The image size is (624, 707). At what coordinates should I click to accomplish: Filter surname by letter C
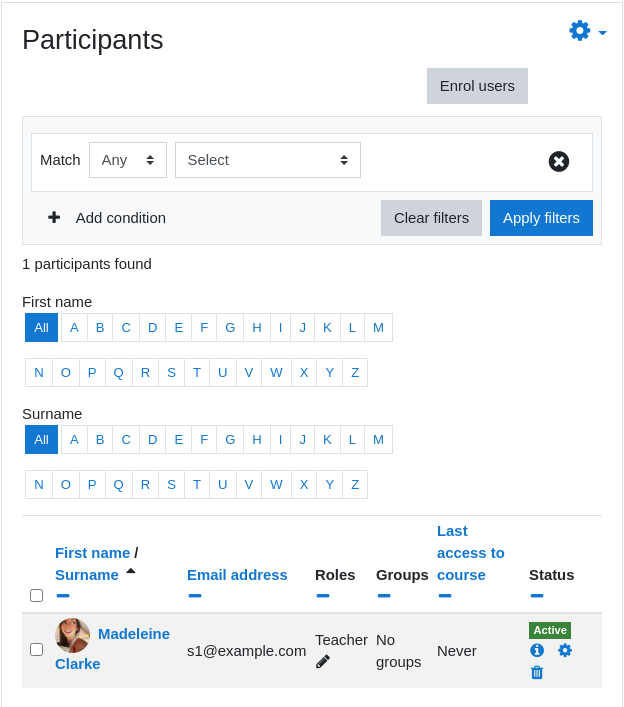126,440
